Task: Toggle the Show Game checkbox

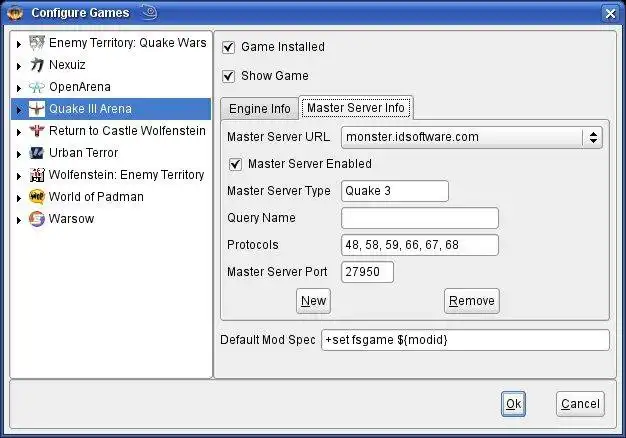Action: [x=228, y=76]
